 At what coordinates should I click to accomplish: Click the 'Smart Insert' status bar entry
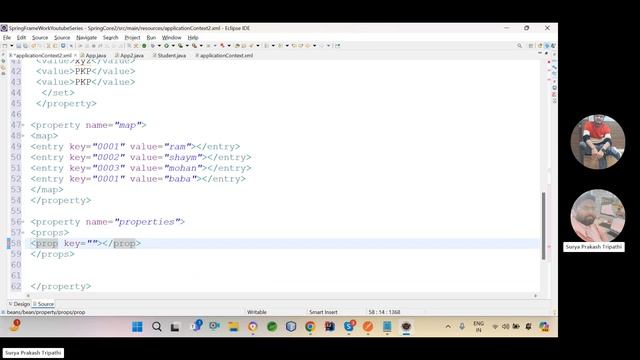click(x=323, y=312)
